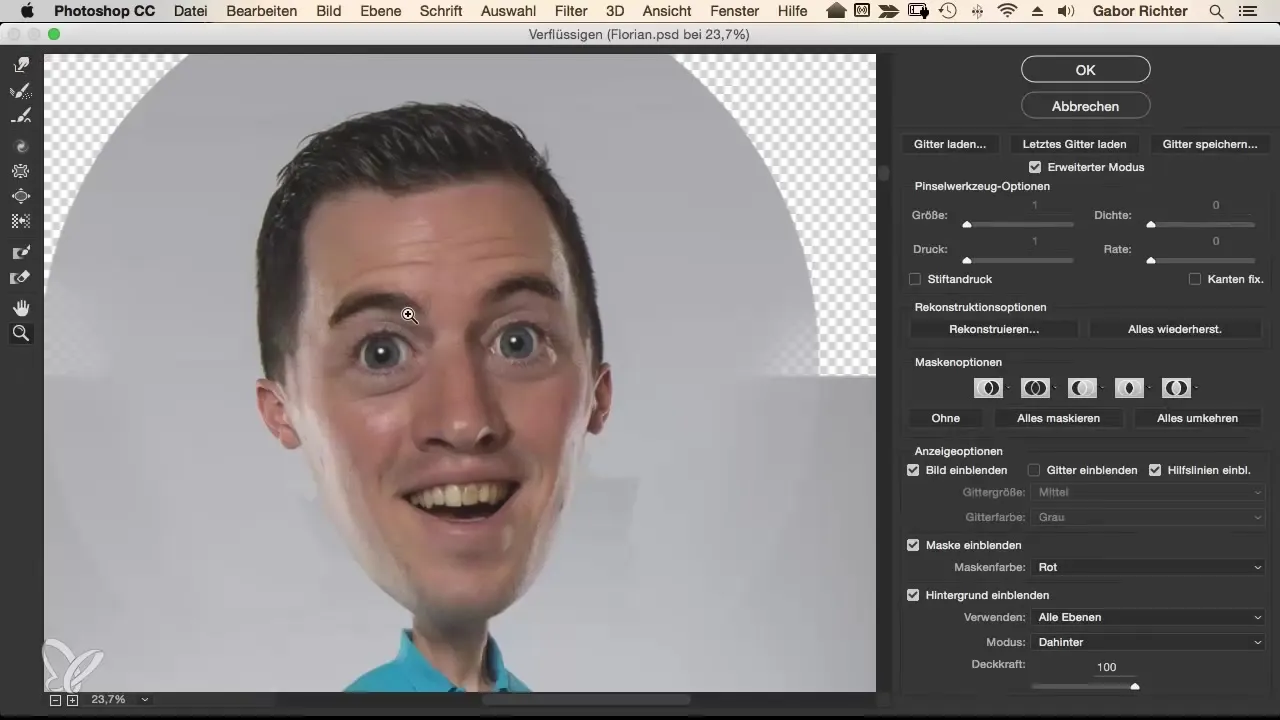Screen dimensions: 1280x720
Task: Click the zoom in plus button
Action: tap(72, 700)
